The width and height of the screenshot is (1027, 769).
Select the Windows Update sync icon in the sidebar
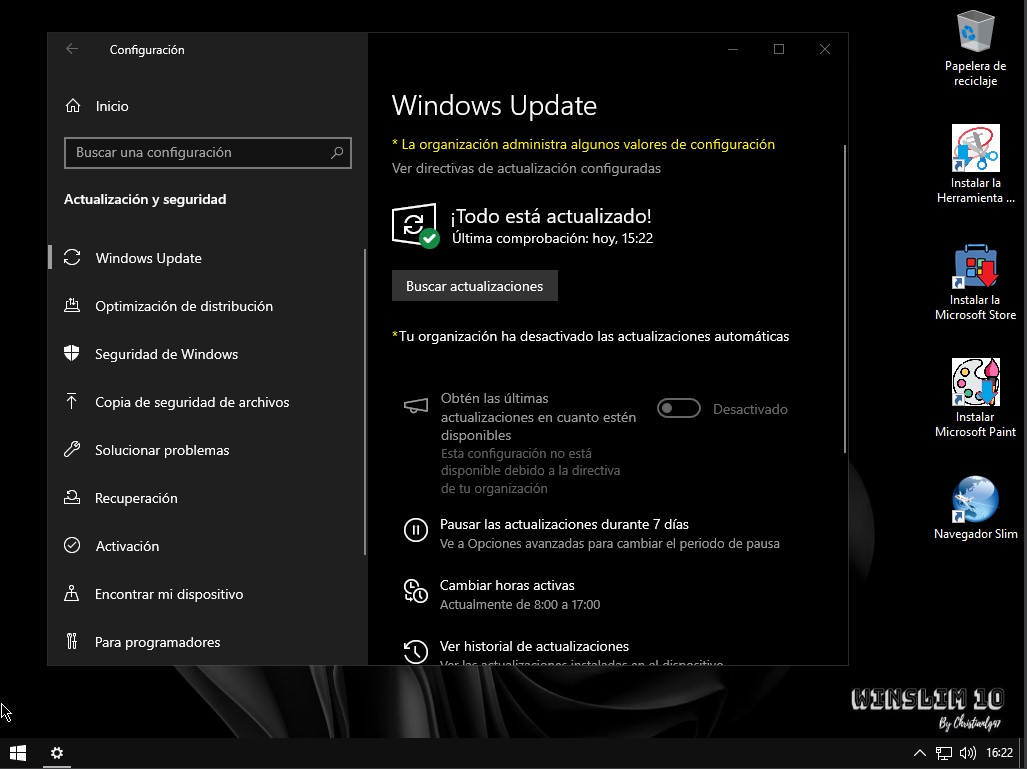pyautogui.click(x=72, y=257)
